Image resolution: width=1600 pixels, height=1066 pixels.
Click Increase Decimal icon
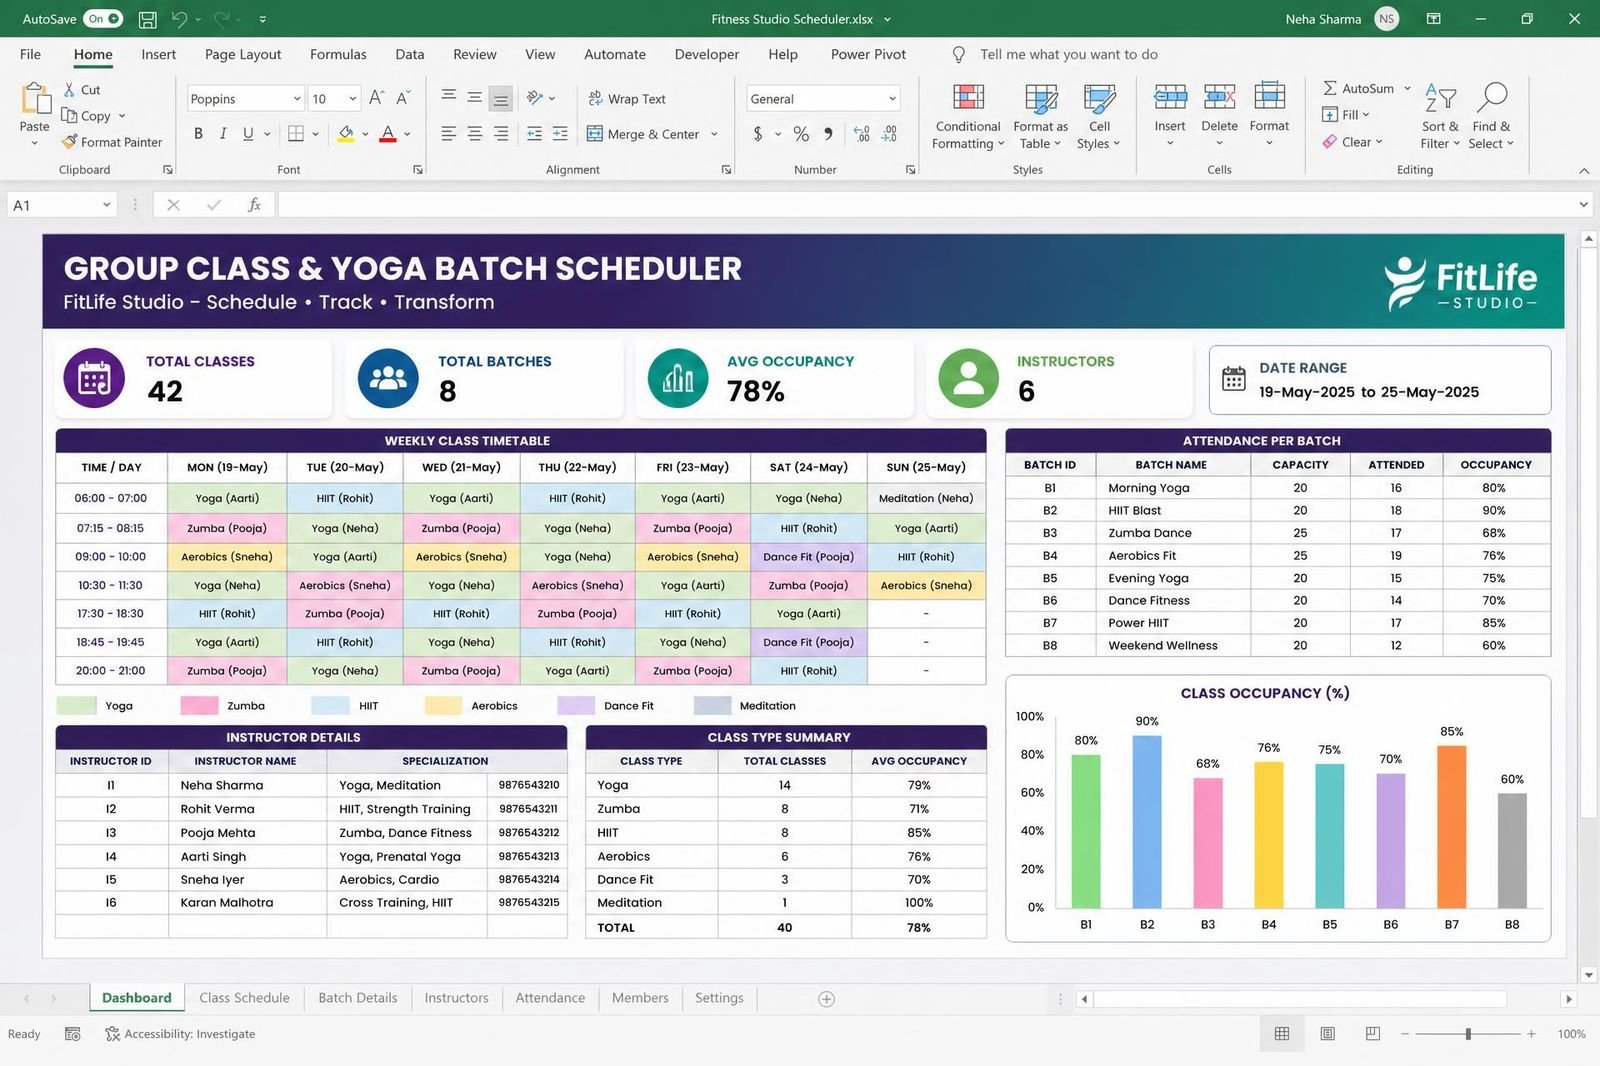862,134
